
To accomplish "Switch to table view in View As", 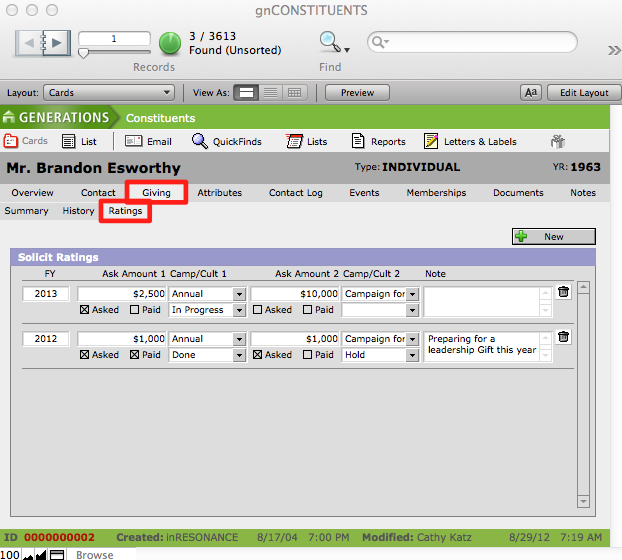I will tap(294, 93).
